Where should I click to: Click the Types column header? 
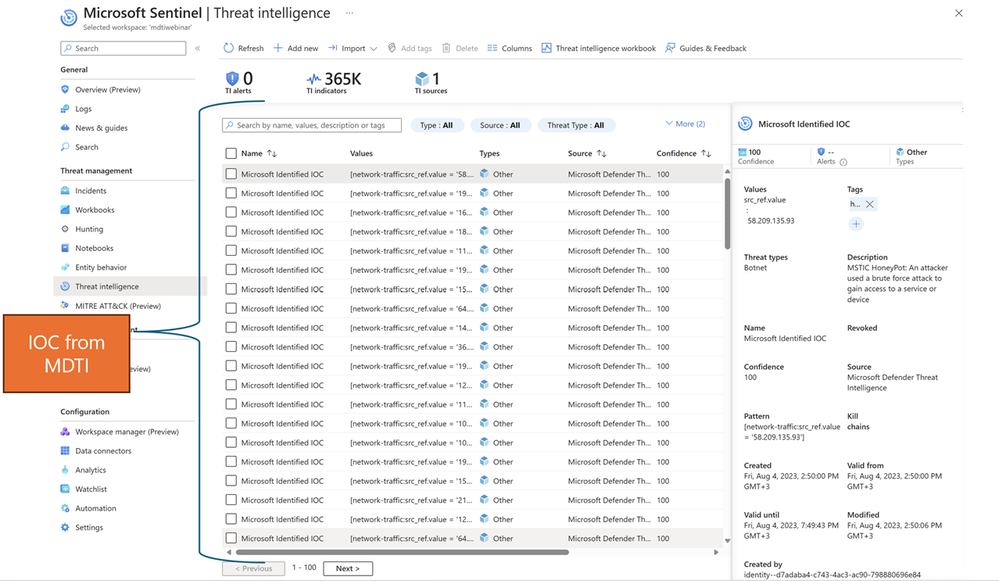tap(489, 153)
